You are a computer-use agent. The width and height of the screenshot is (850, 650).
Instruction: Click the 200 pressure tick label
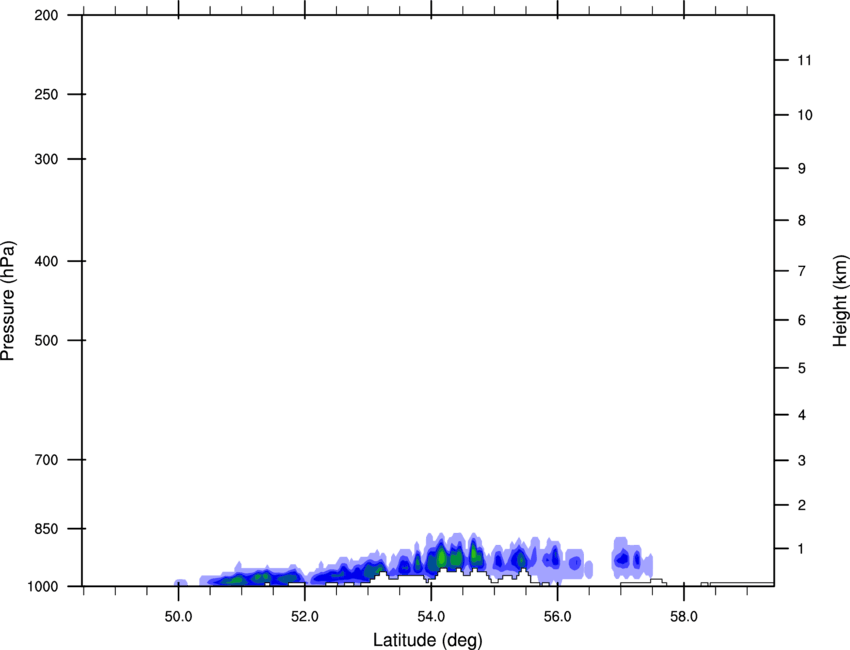pos(46,16)
